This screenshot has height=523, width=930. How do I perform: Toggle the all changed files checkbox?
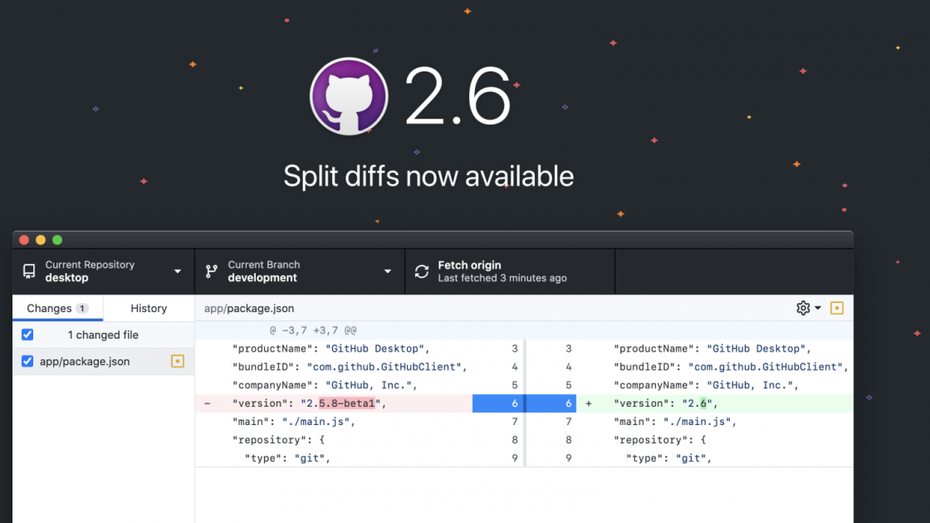pyautogui.click(x=27, y=335)
